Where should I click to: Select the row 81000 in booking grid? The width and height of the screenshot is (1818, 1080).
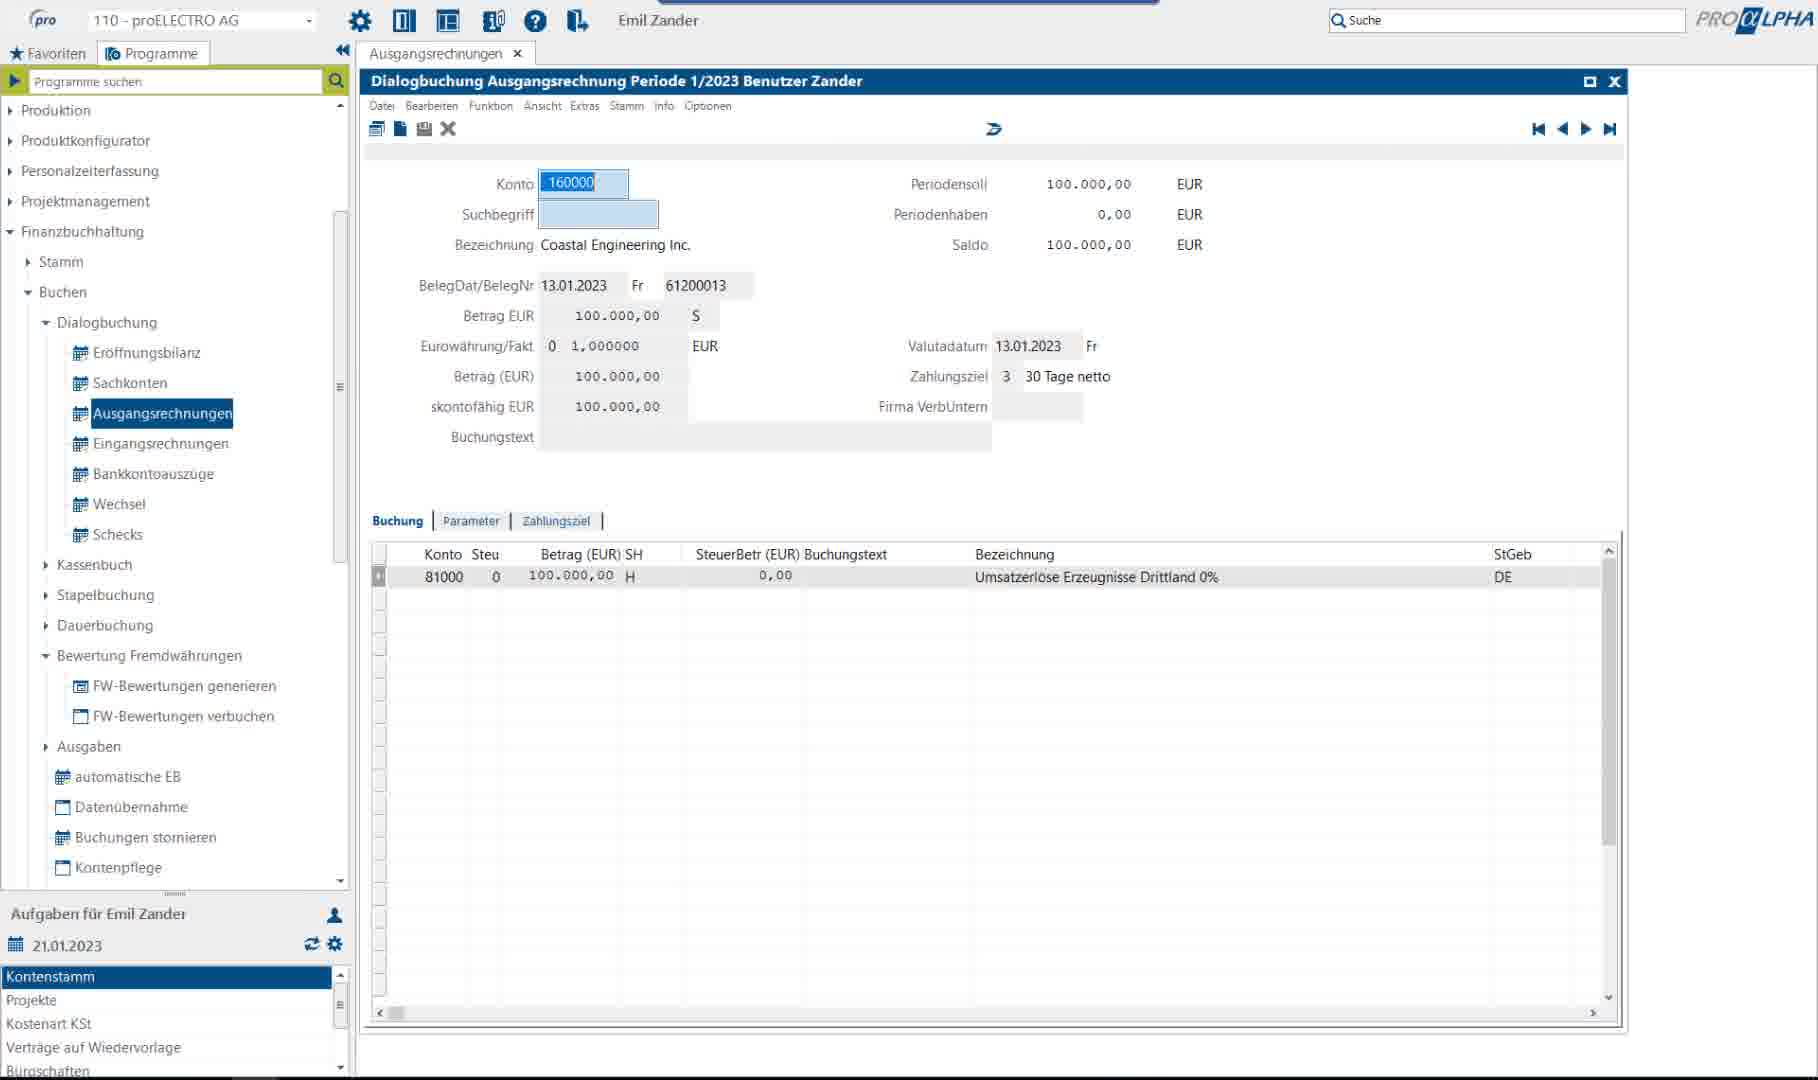click(x=987, y=577)
